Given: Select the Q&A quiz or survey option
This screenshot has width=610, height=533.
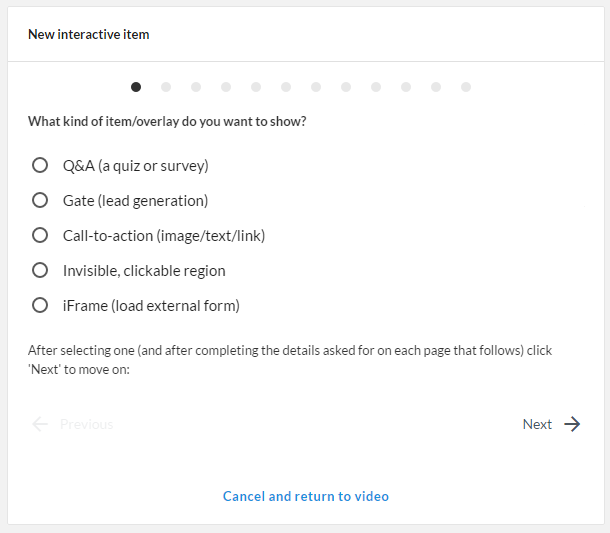Looking at the screenshot, I should pyautogui.click(x=40, y=165).
